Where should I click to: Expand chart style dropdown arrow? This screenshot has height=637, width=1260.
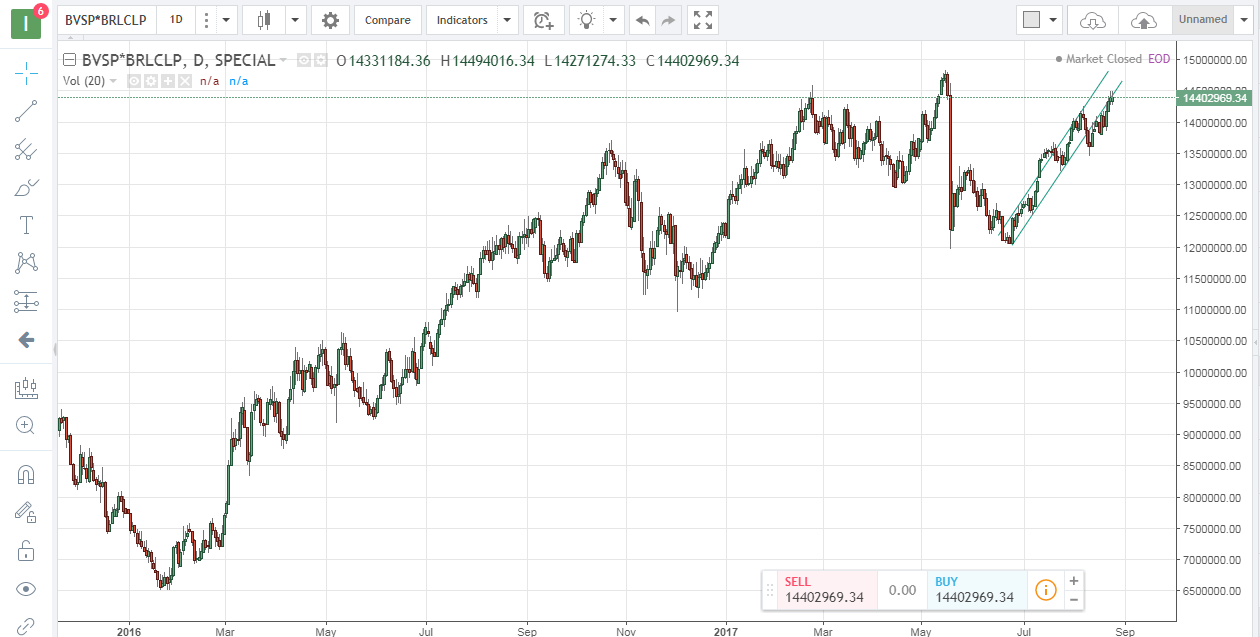[295, 20]
